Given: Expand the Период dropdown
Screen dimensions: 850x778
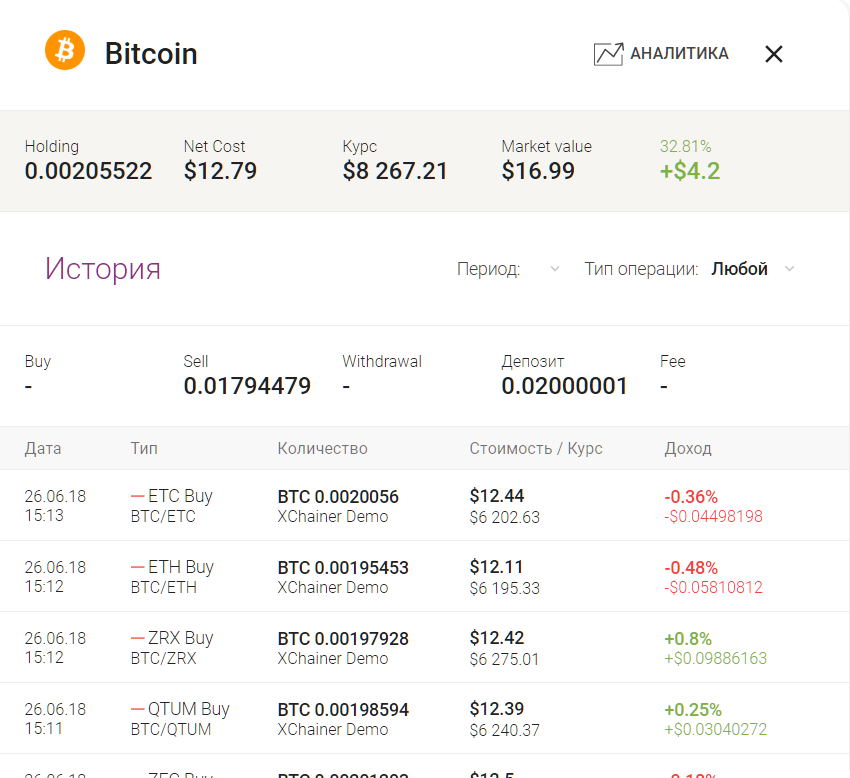Looking at the screenshot, I should point(555,269).
